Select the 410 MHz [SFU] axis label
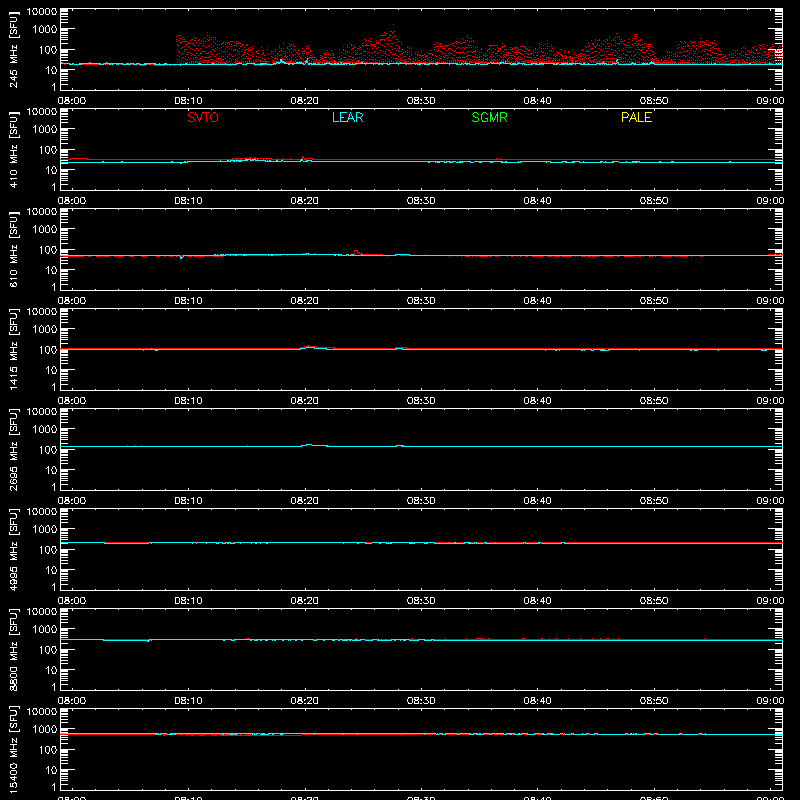The height and width of the screenshot is (800, 800). tap(13, 149)
